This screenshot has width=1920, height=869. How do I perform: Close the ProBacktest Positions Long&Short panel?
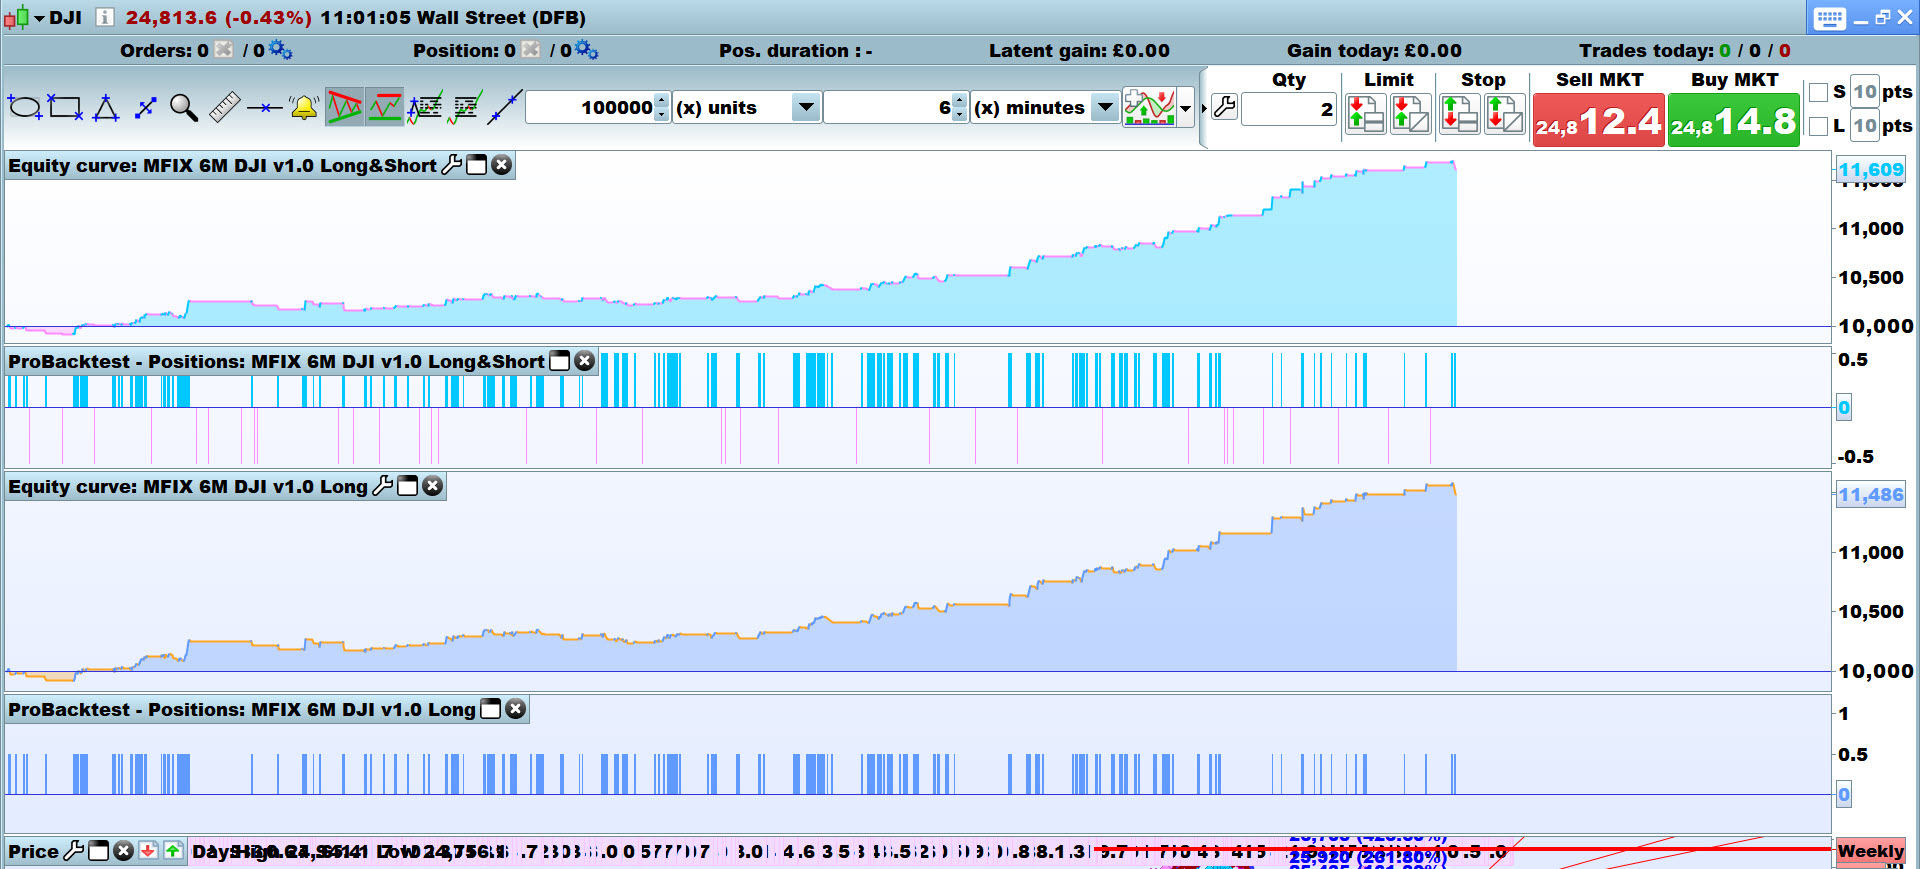585,361
